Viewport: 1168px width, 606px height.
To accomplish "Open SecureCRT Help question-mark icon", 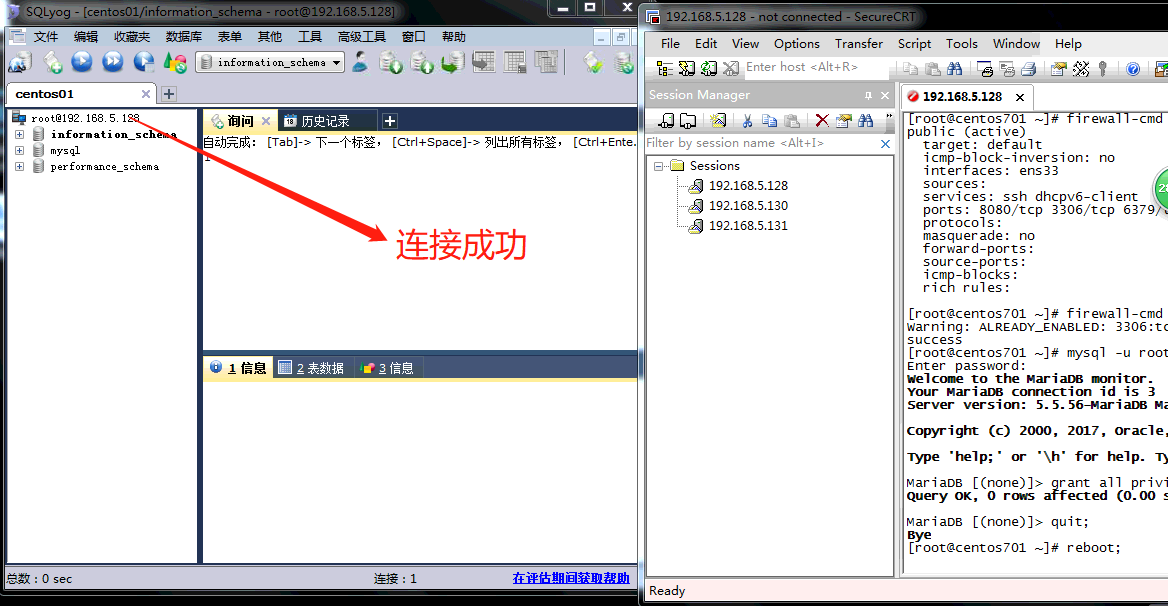I will click(x=1132, y=69).
